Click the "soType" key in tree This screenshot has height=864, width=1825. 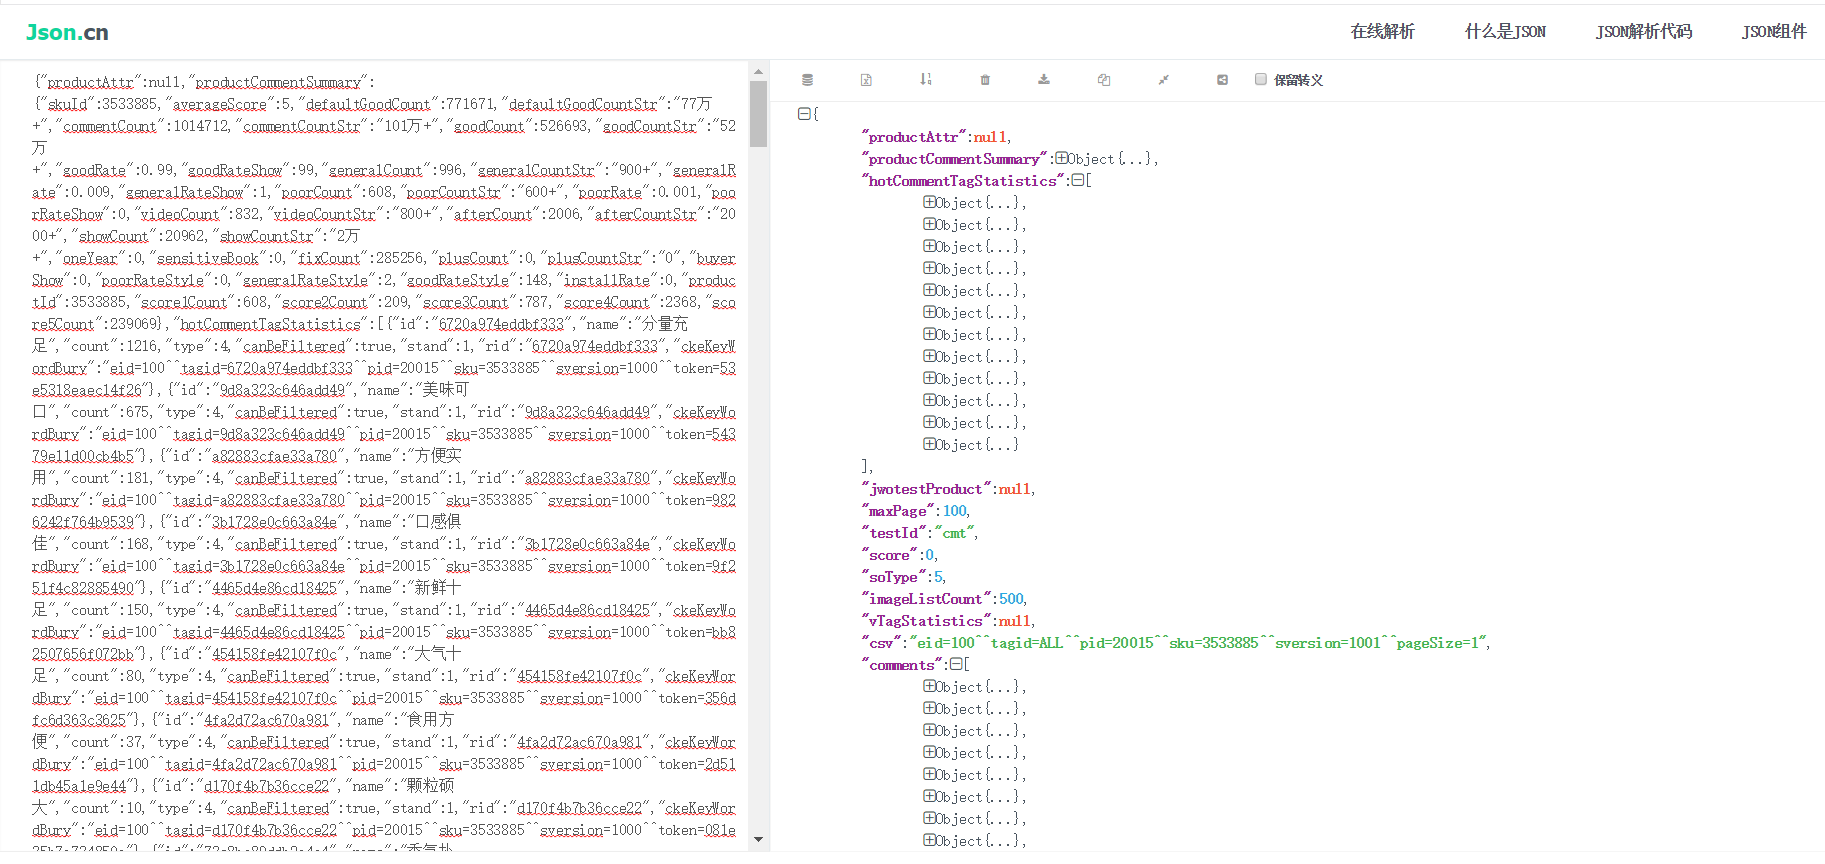(893, 577)
